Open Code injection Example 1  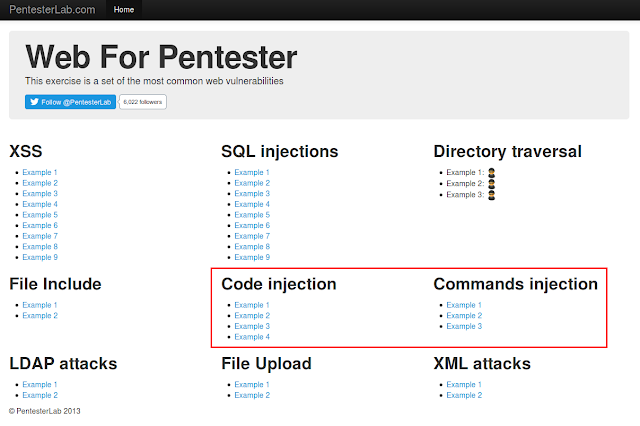[x=252, y=305]
